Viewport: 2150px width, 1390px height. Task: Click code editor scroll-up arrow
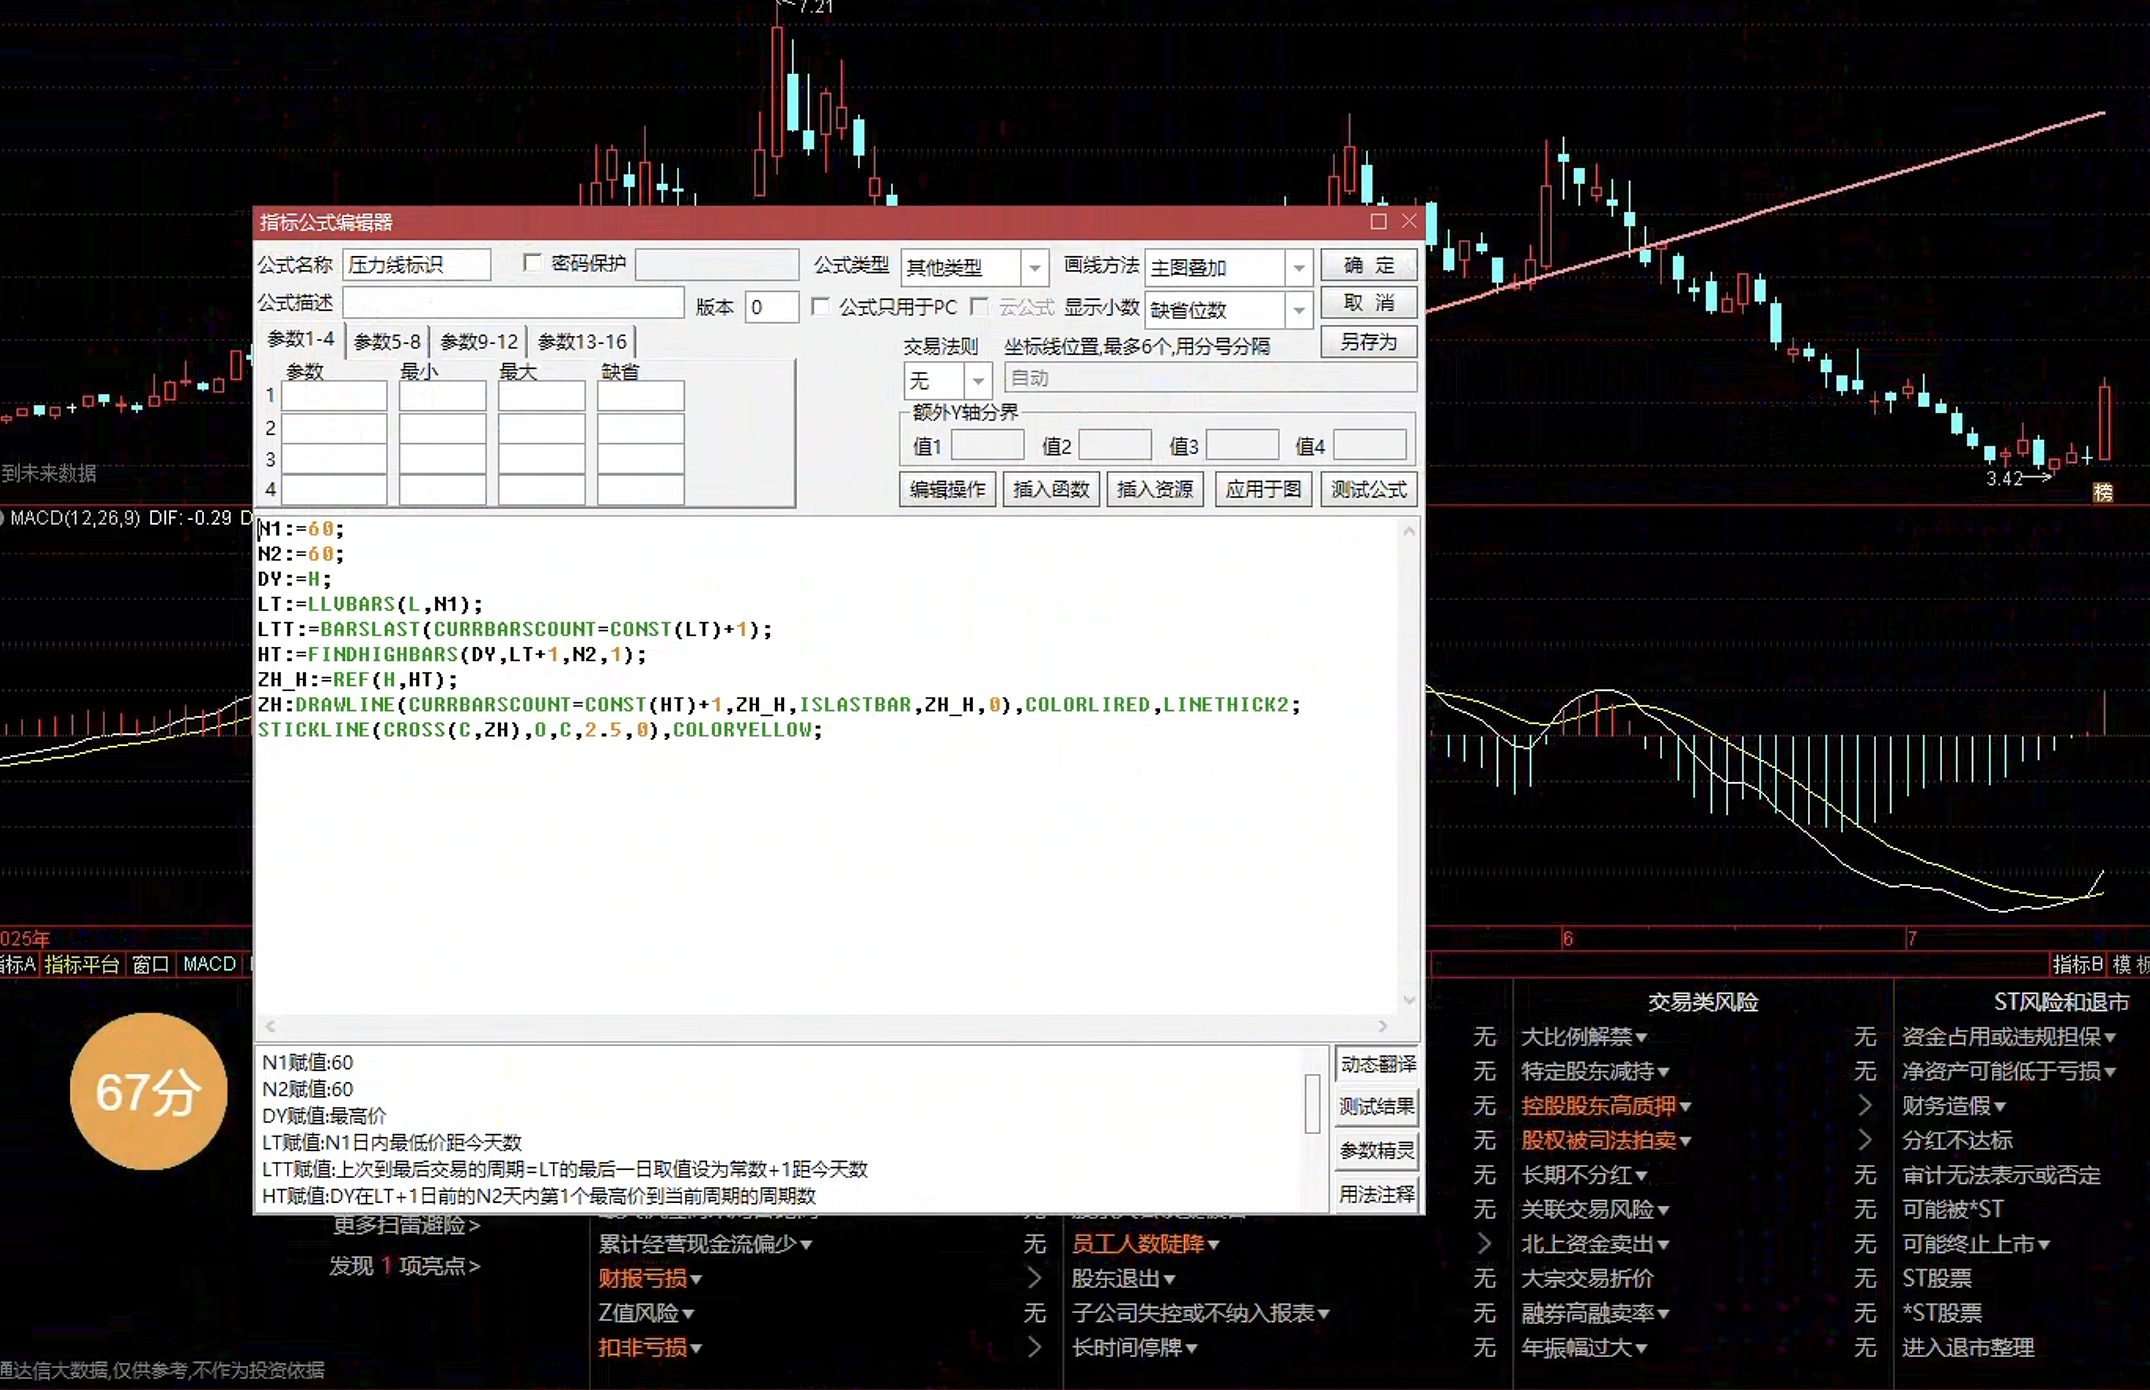coord(1409,531)
